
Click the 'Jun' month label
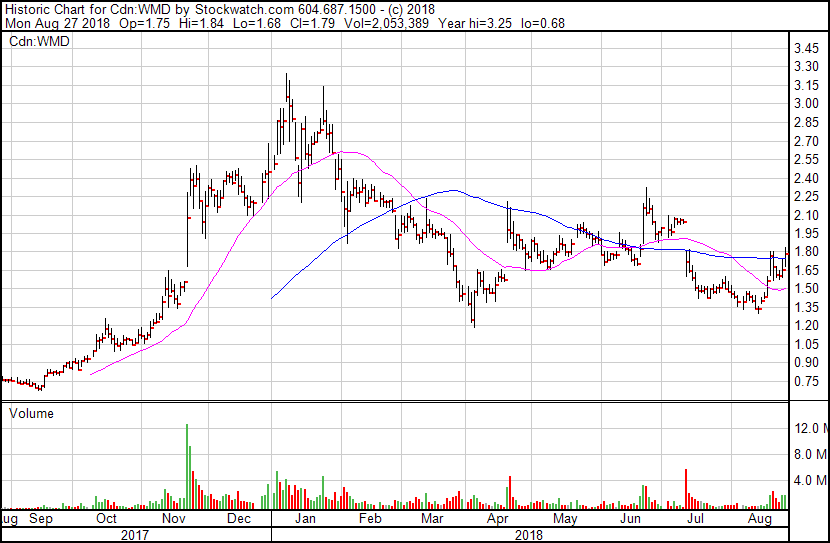pos(630,519)
